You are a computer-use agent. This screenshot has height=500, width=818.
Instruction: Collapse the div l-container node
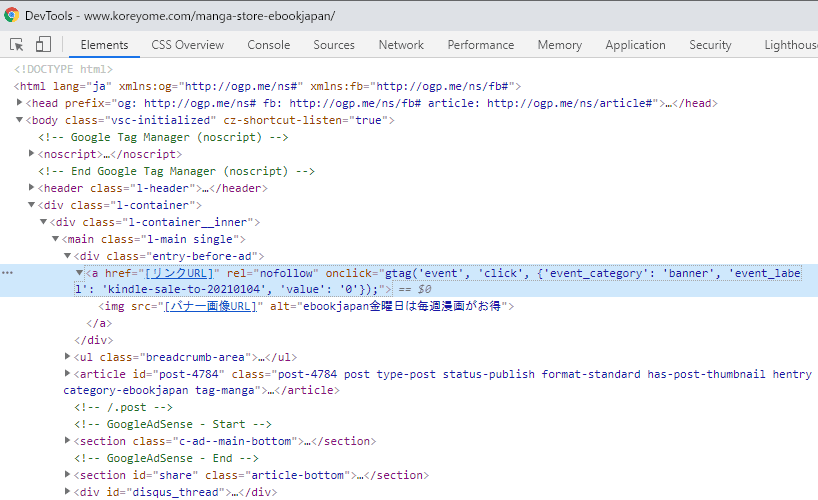tap(31, 205)
